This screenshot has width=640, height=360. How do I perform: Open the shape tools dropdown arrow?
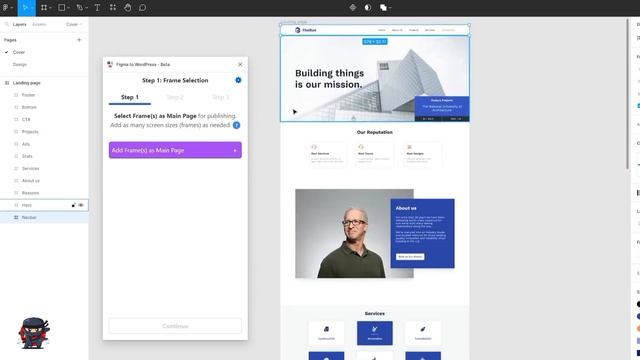pyautogui.click(x=68, y=8)
